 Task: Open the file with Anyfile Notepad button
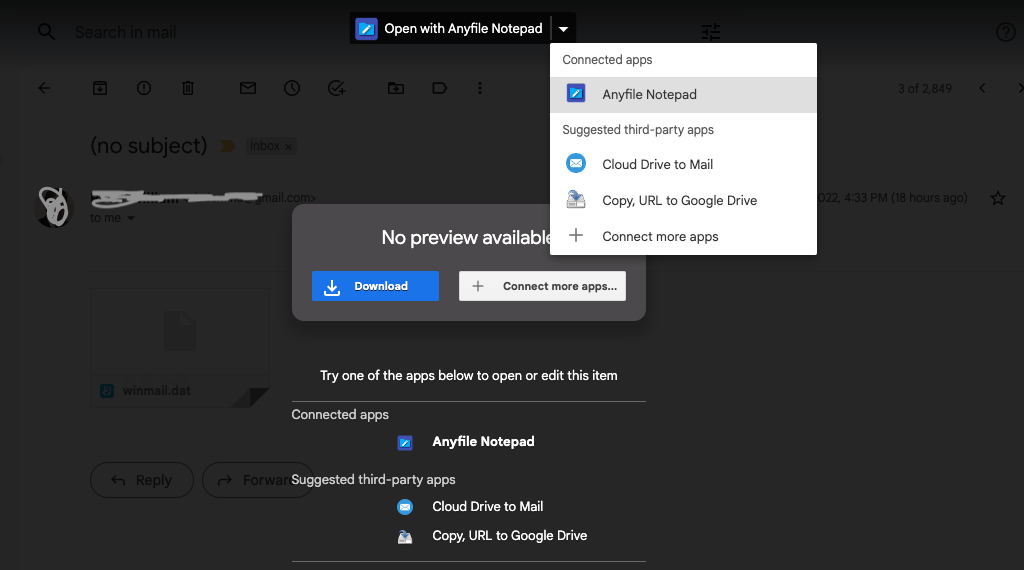click(451, 29)
